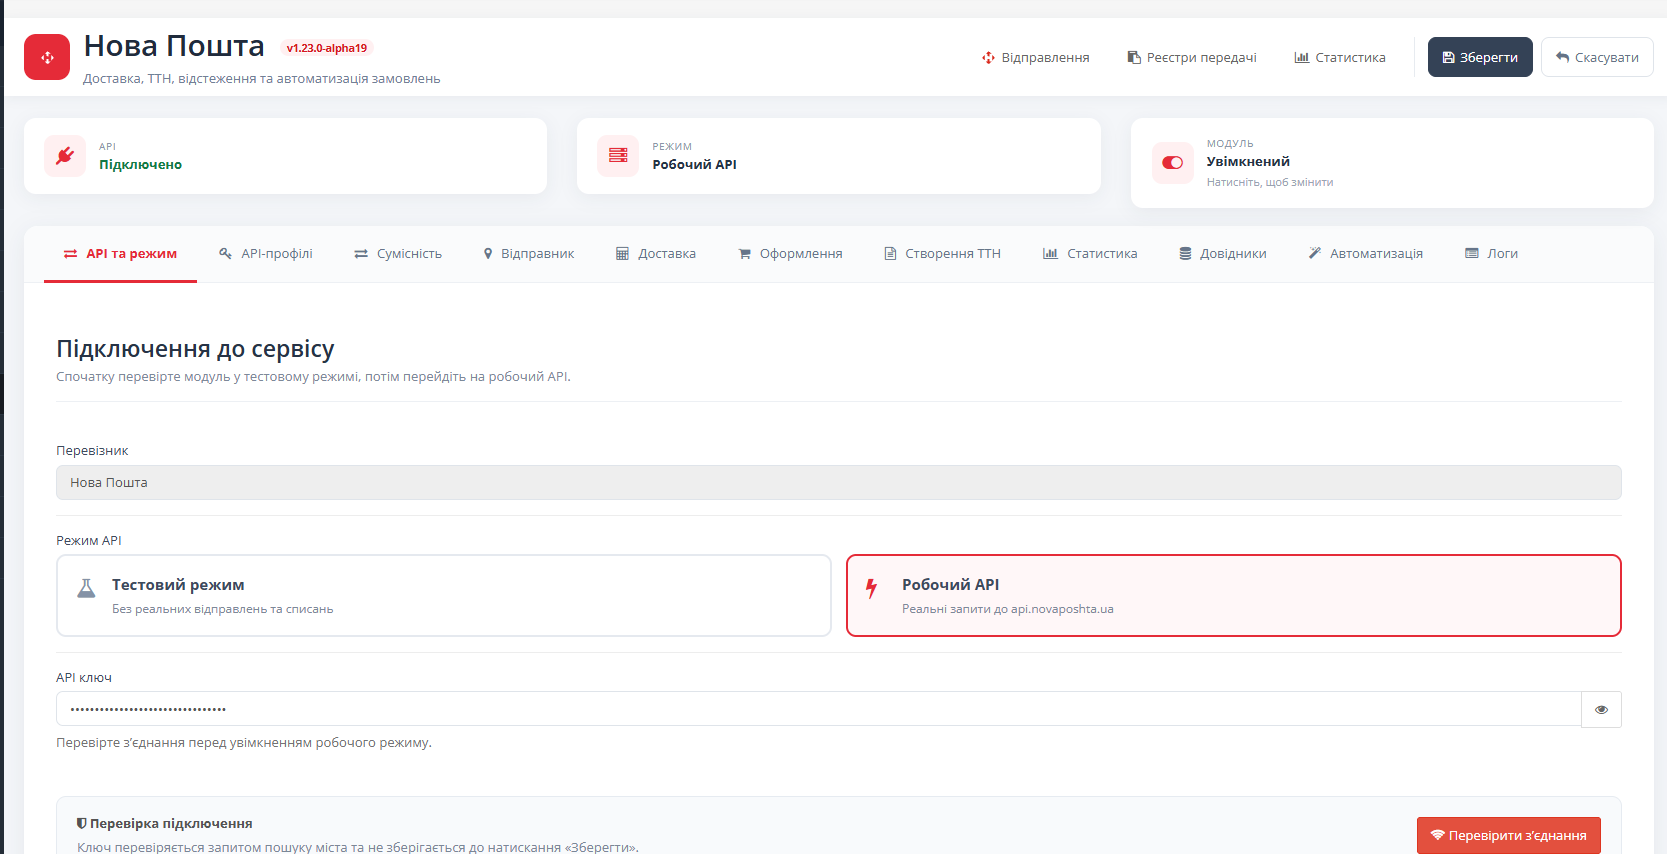Open the Доставка tab
The height and width of the screenshot is (854, 1667).
pos(656,254)
